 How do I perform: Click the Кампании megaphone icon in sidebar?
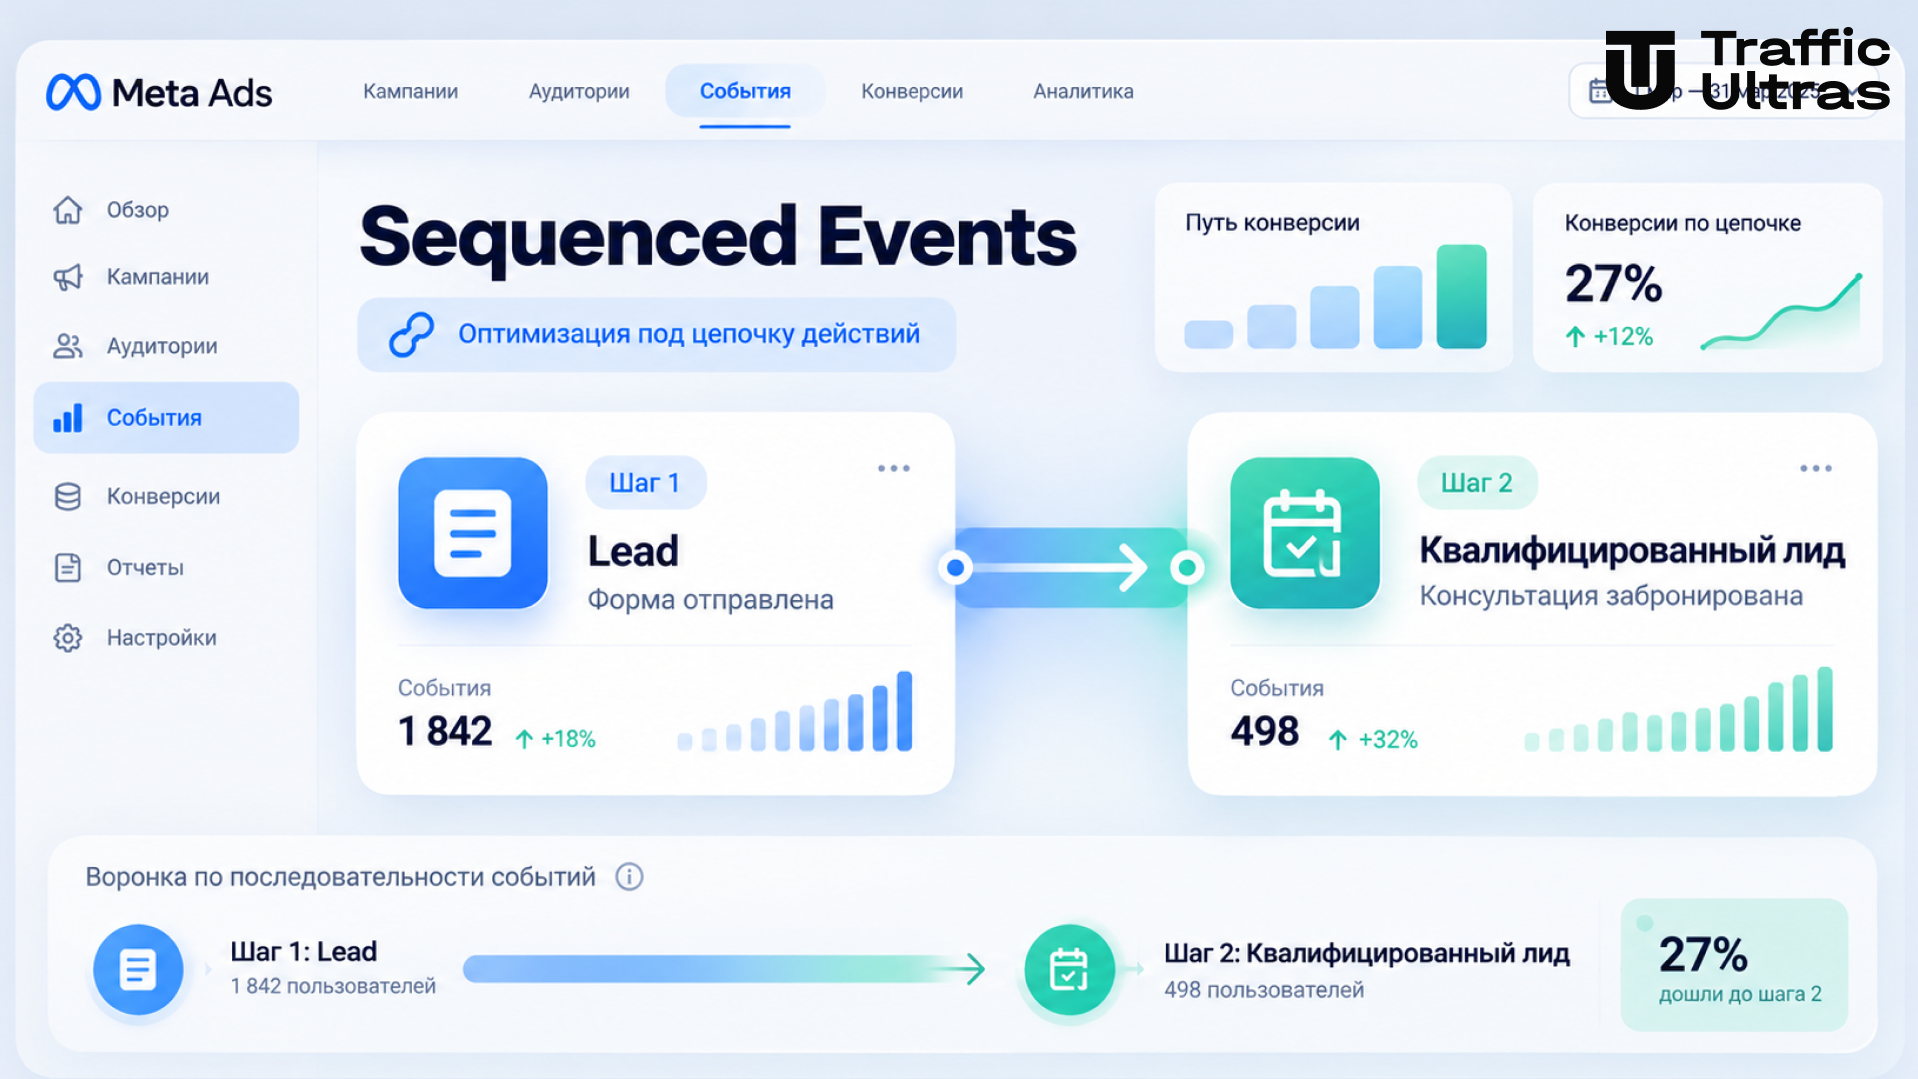pos(67,277)
